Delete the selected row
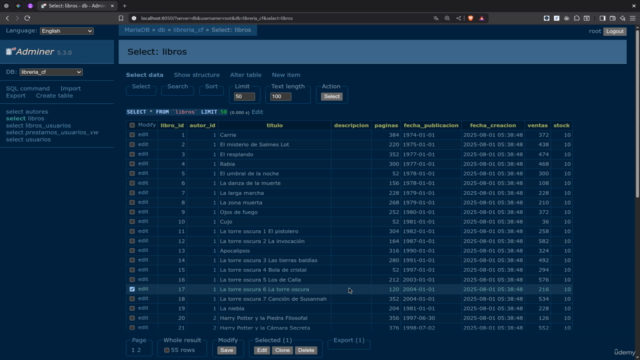Viewport: 640px width, 360px height. point(306,350)
